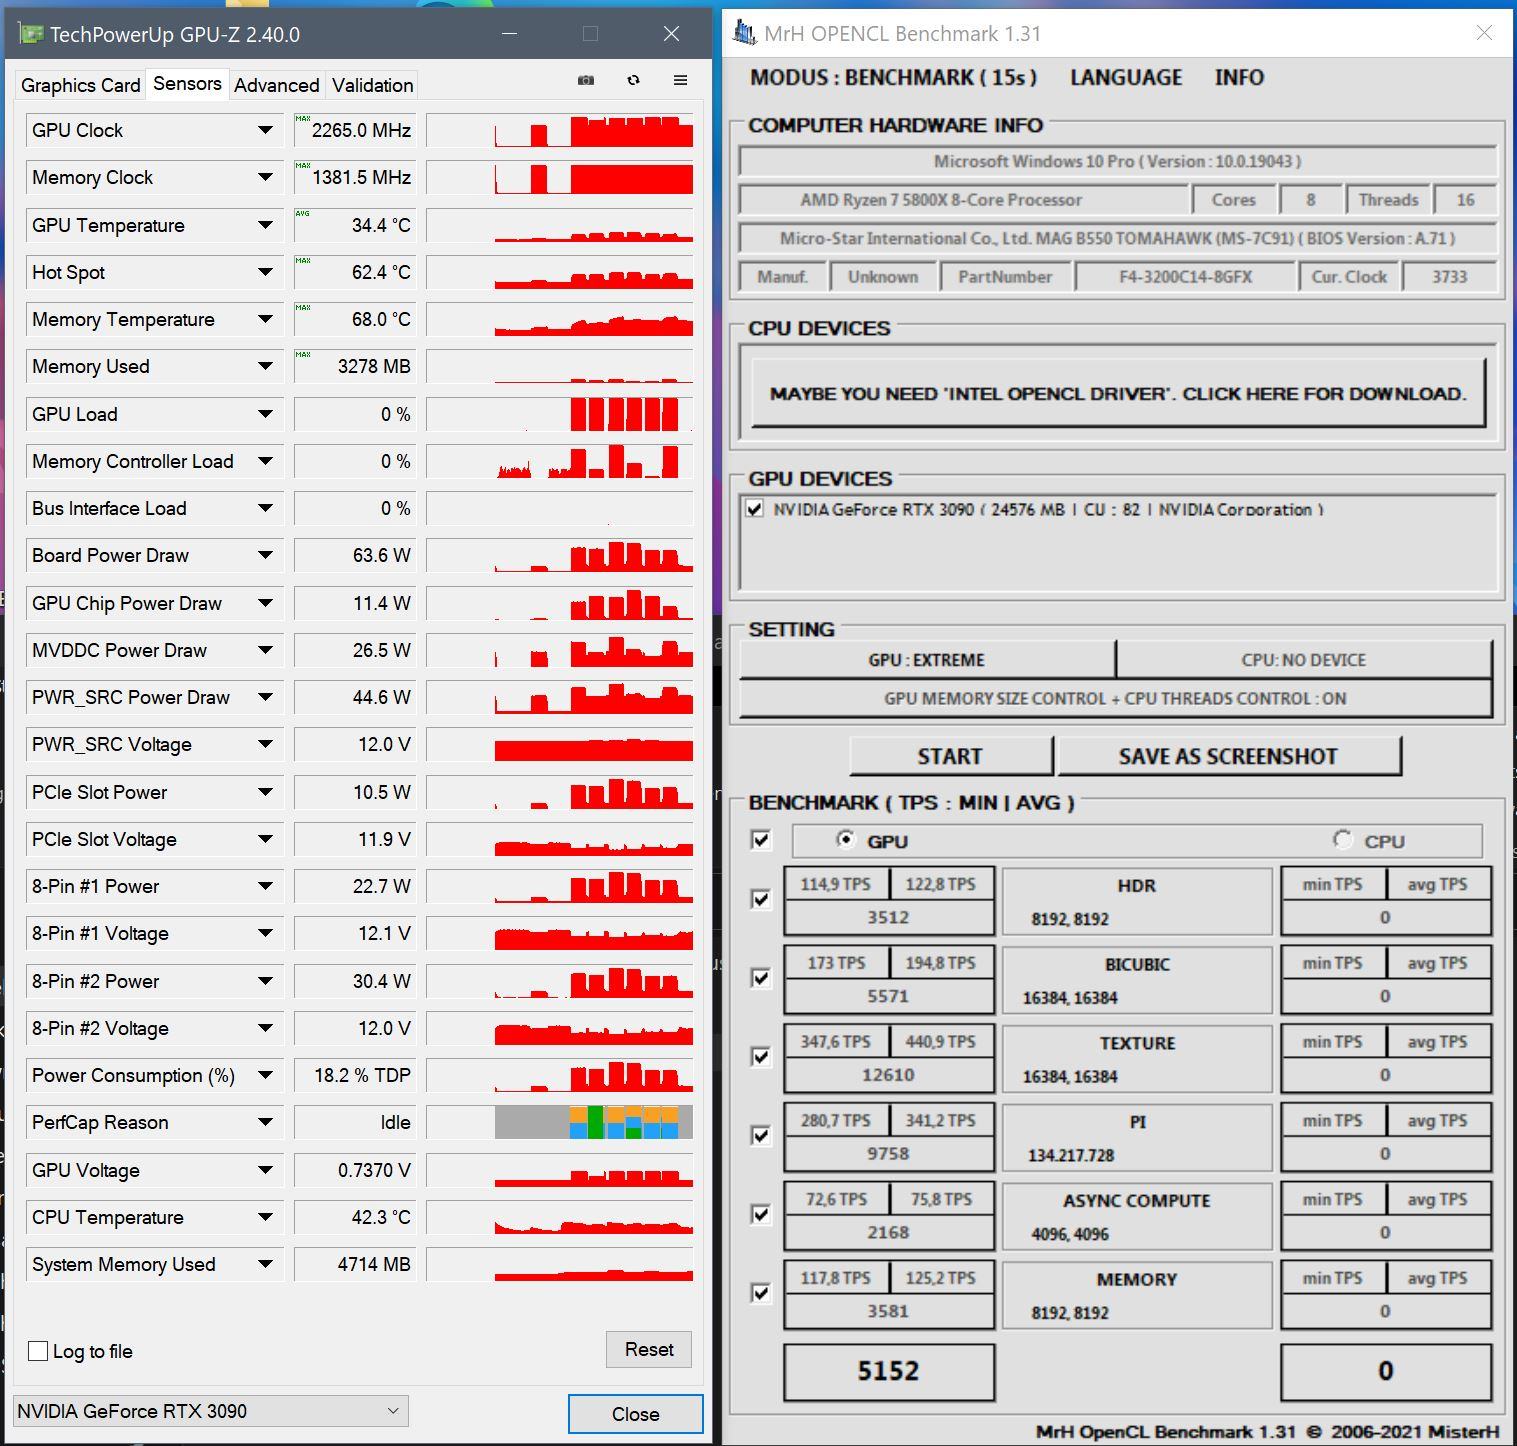Toggle GPU memory size and CPU threads control
The height and width of the screenshot is (1446, 1517).
pyautogui.click(x=1115, y=698)
